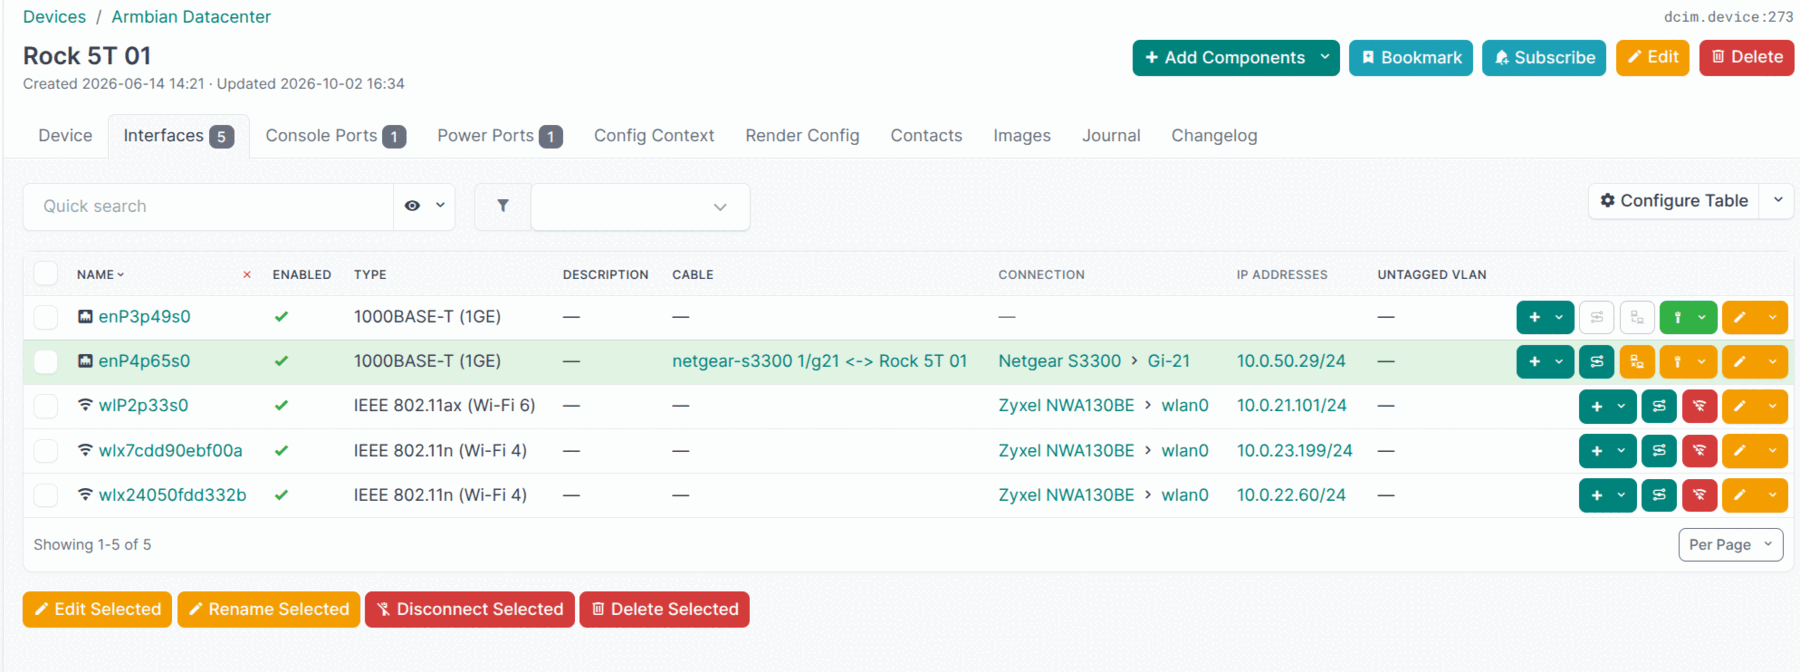Click the pencil edit icon for wlP2p33s0
Image resolution: width=1800 pixels, height=672 pixels.
point(1740,406)
